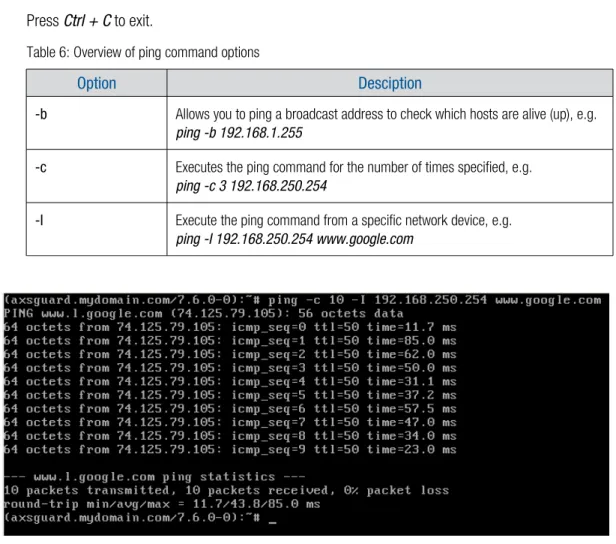The image size is (616, 544).
Task: Click the terminal row with icmp_seq=2 time=62.0 ms
Action: click(230, 355)
